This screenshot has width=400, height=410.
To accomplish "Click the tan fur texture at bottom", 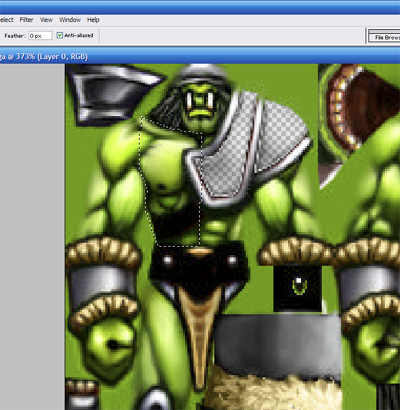I will 273,392.
